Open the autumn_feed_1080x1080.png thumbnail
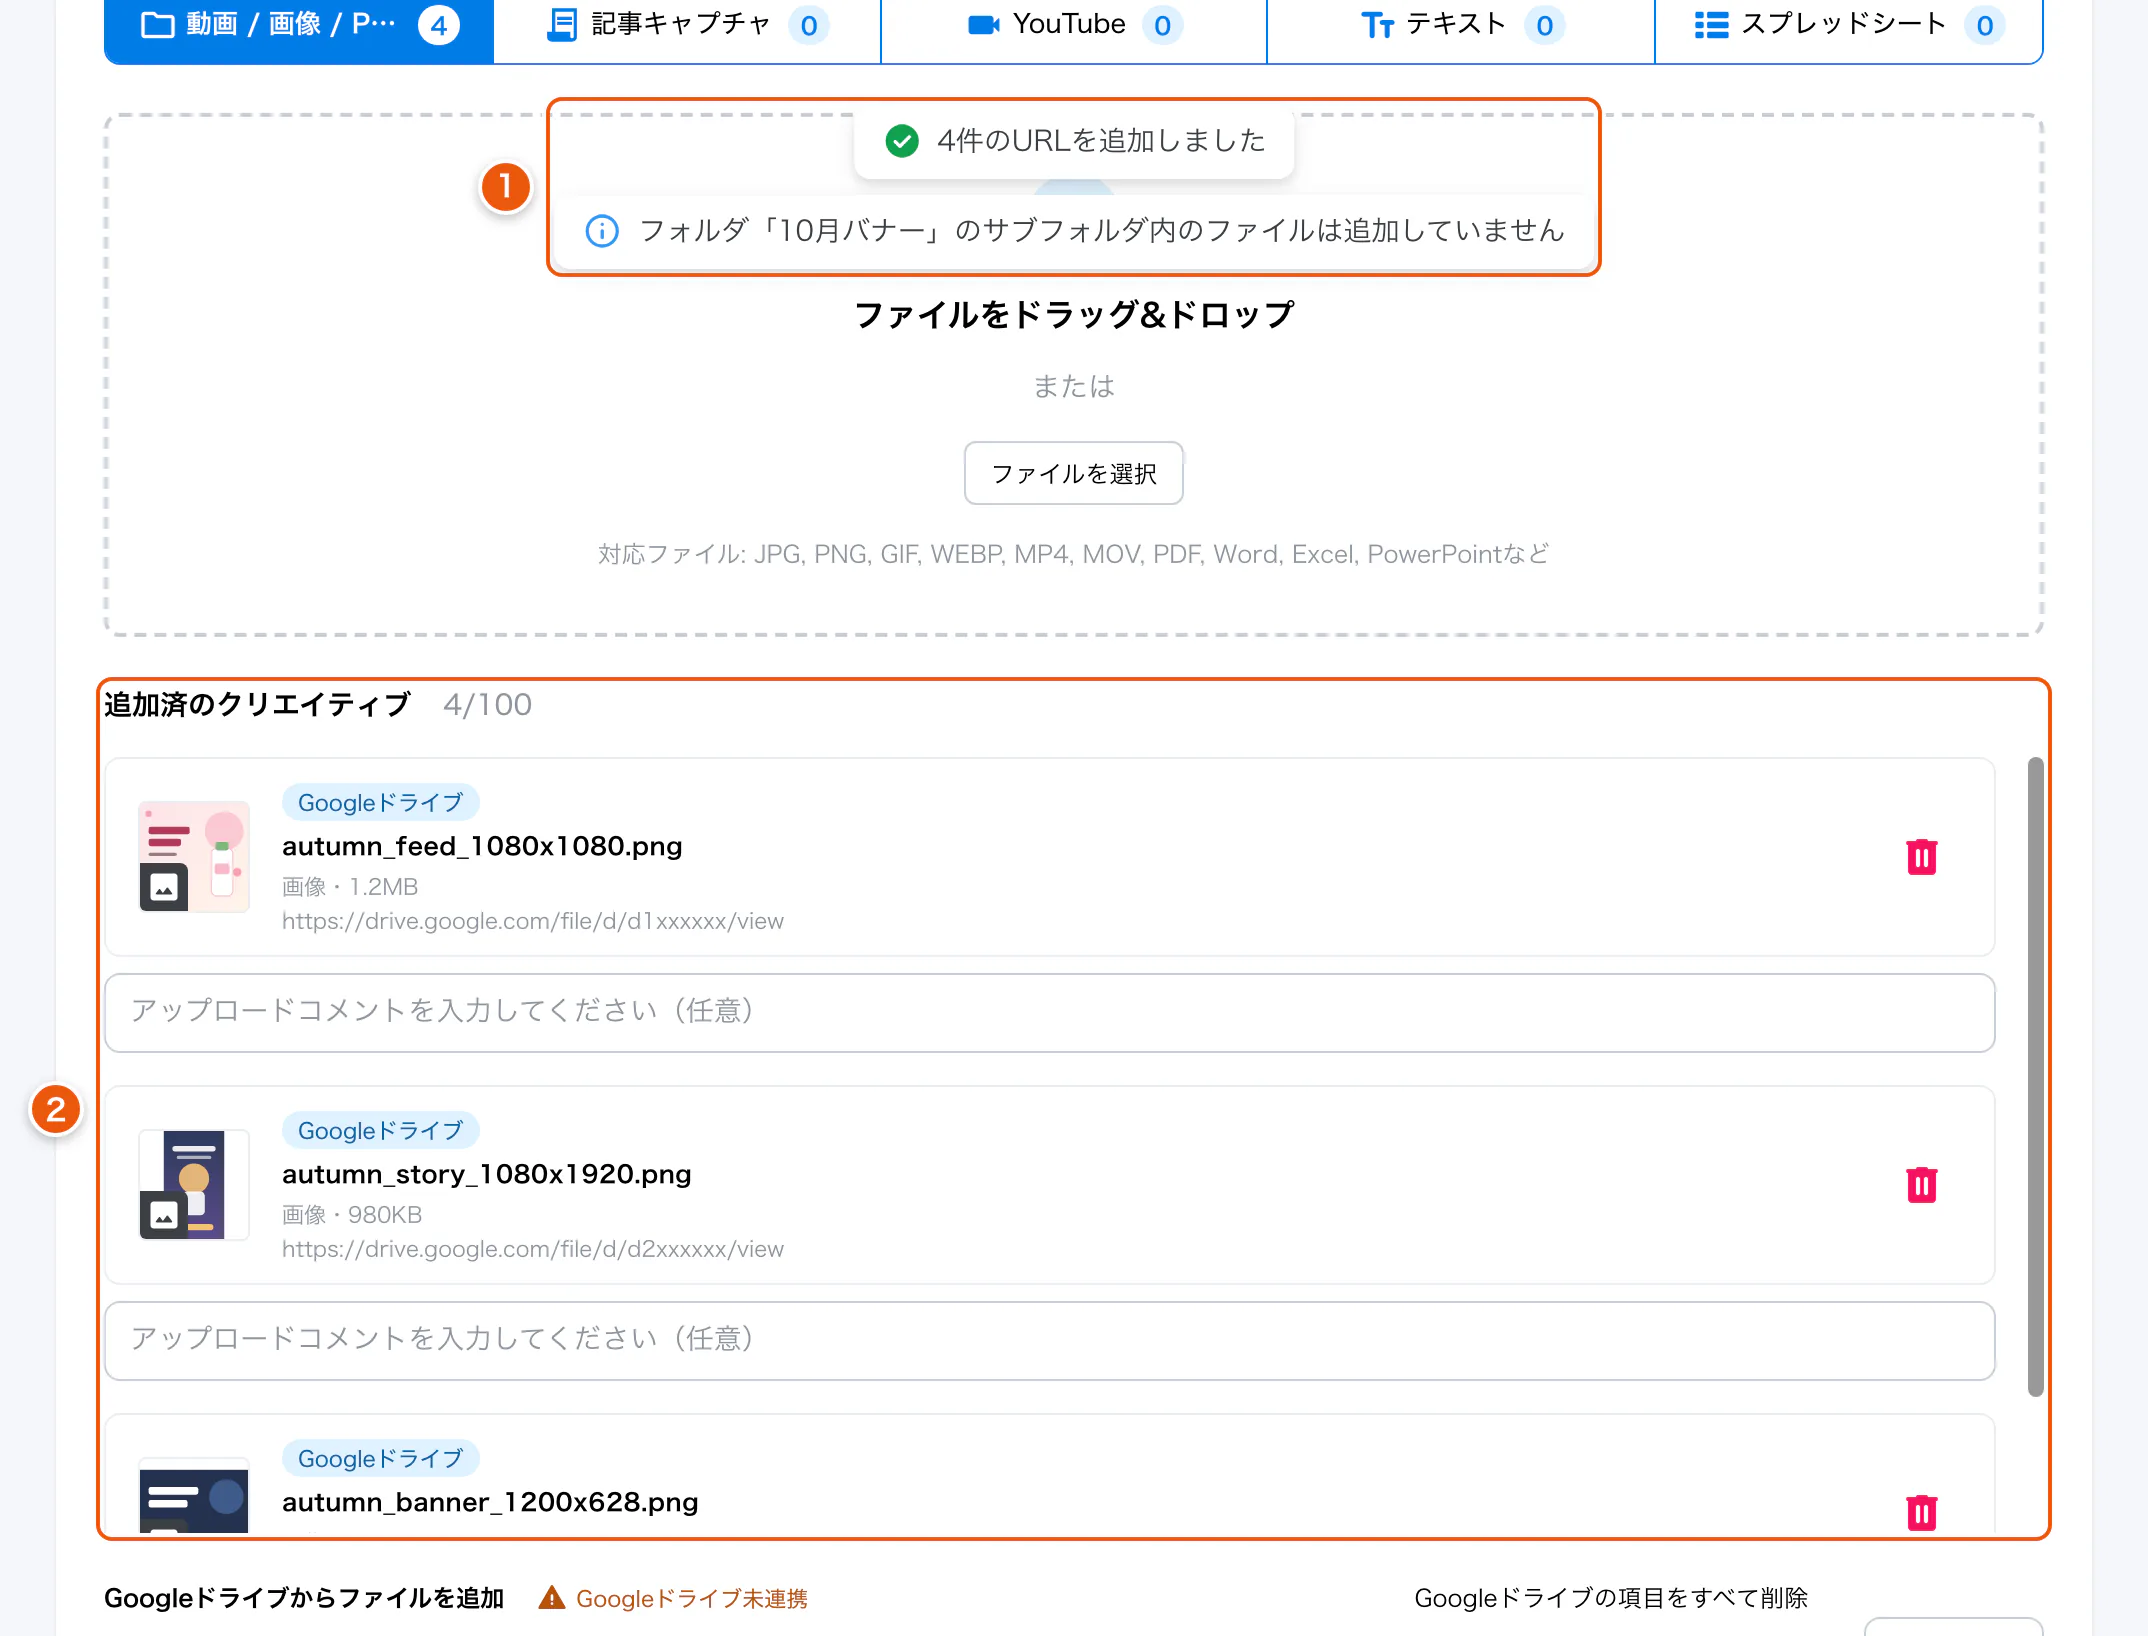The width and height of the screenshot is (2148, 1636). coord(194,856)
